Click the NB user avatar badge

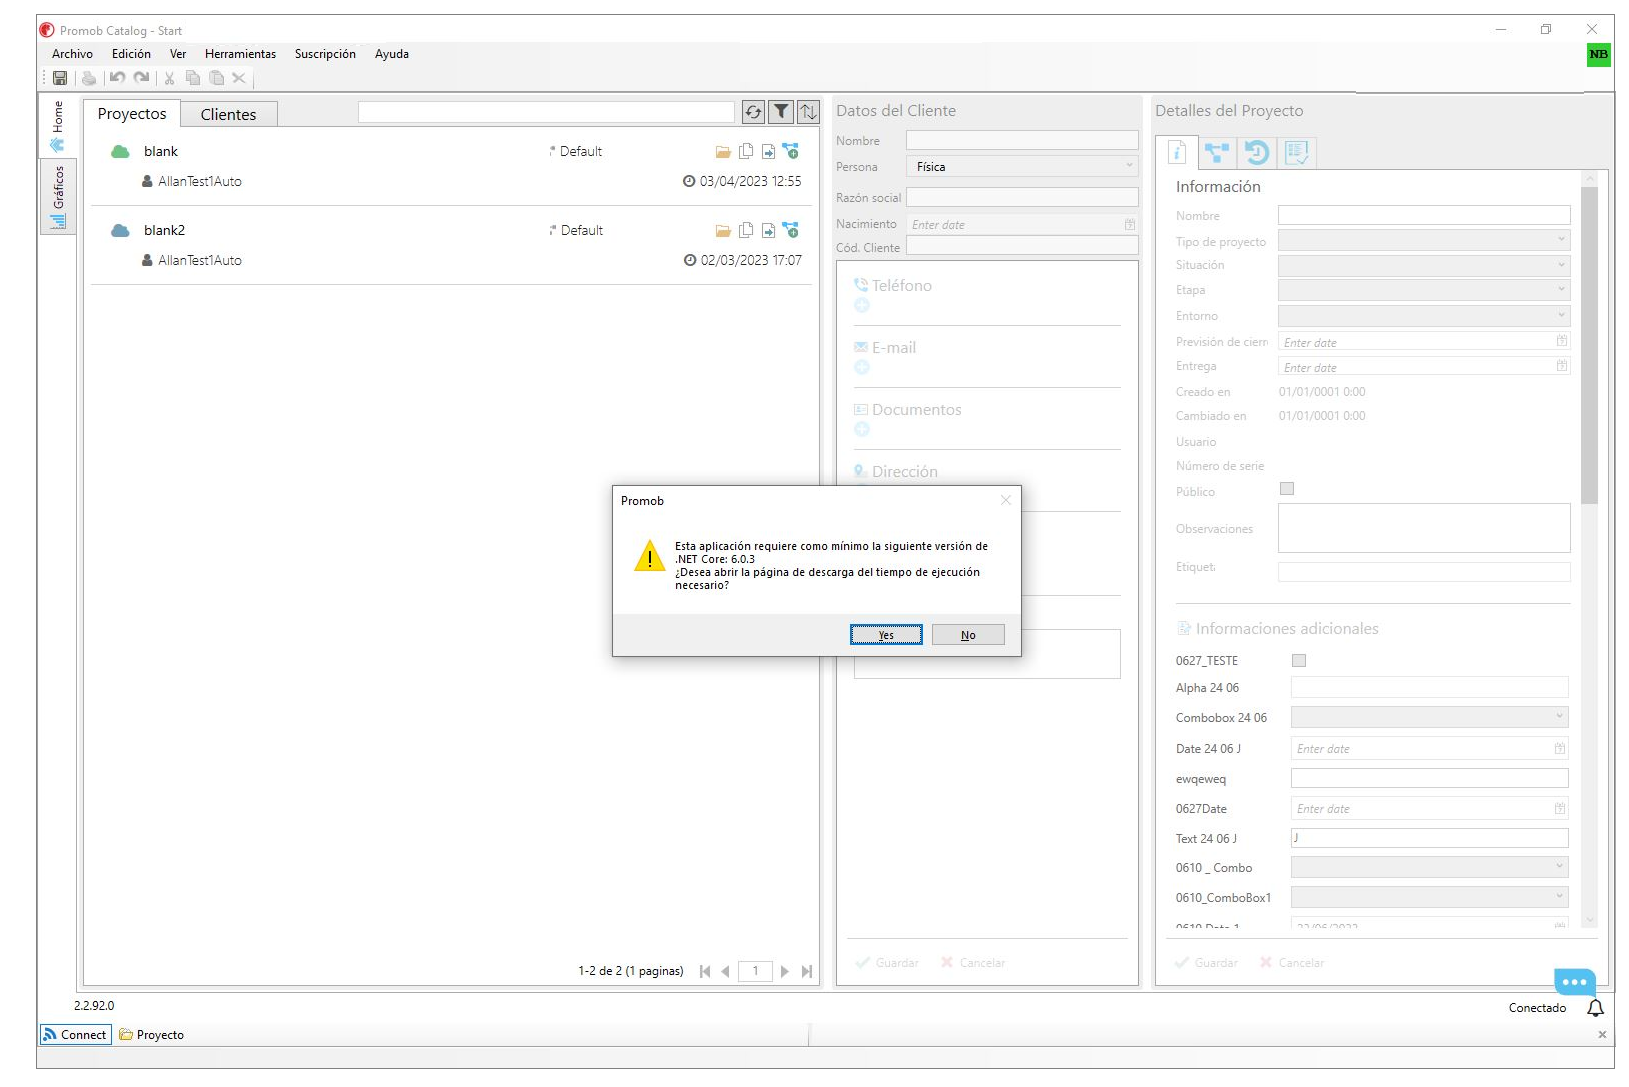coord(1598,55)
